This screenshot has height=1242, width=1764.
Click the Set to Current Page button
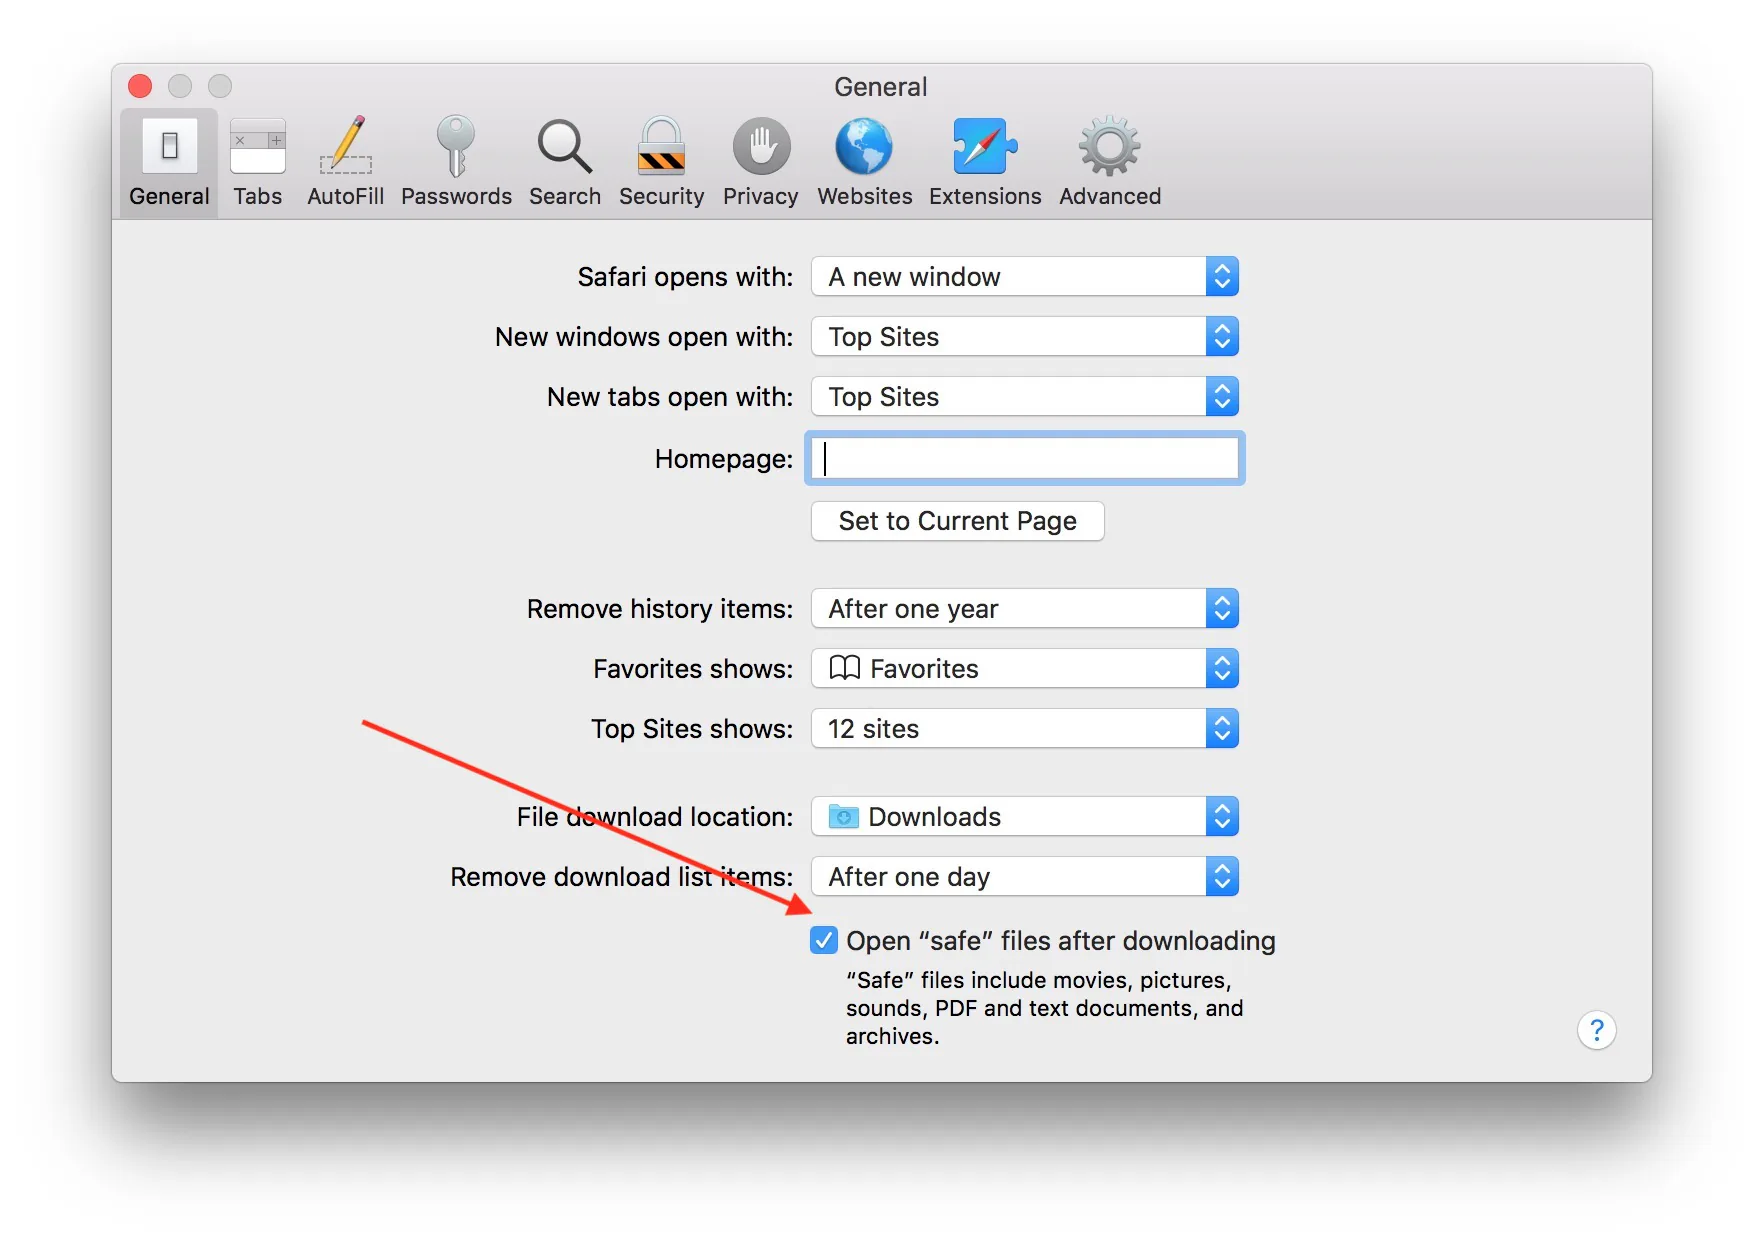pyautogui.click(x=958, y=521)
